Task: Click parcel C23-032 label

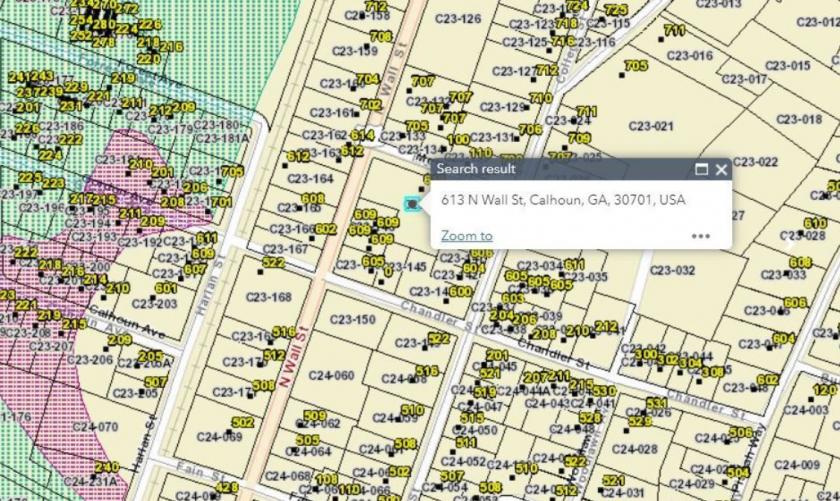Action: click(672, 271)
